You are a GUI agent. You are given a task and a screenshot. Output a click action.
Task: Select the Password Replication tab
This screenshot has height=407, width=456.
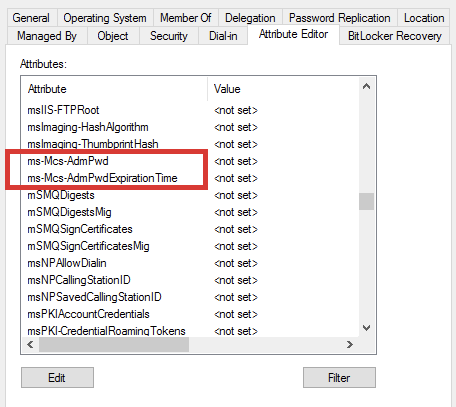[x=340, y=18]
